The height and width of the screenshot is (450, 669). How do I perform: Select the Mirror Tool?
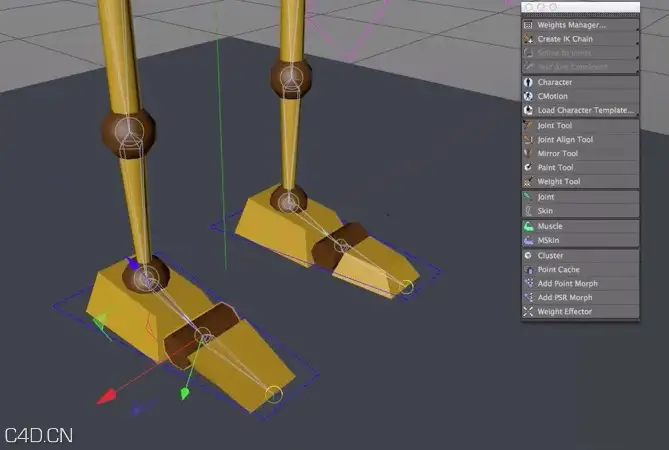[x=580, y=154]
